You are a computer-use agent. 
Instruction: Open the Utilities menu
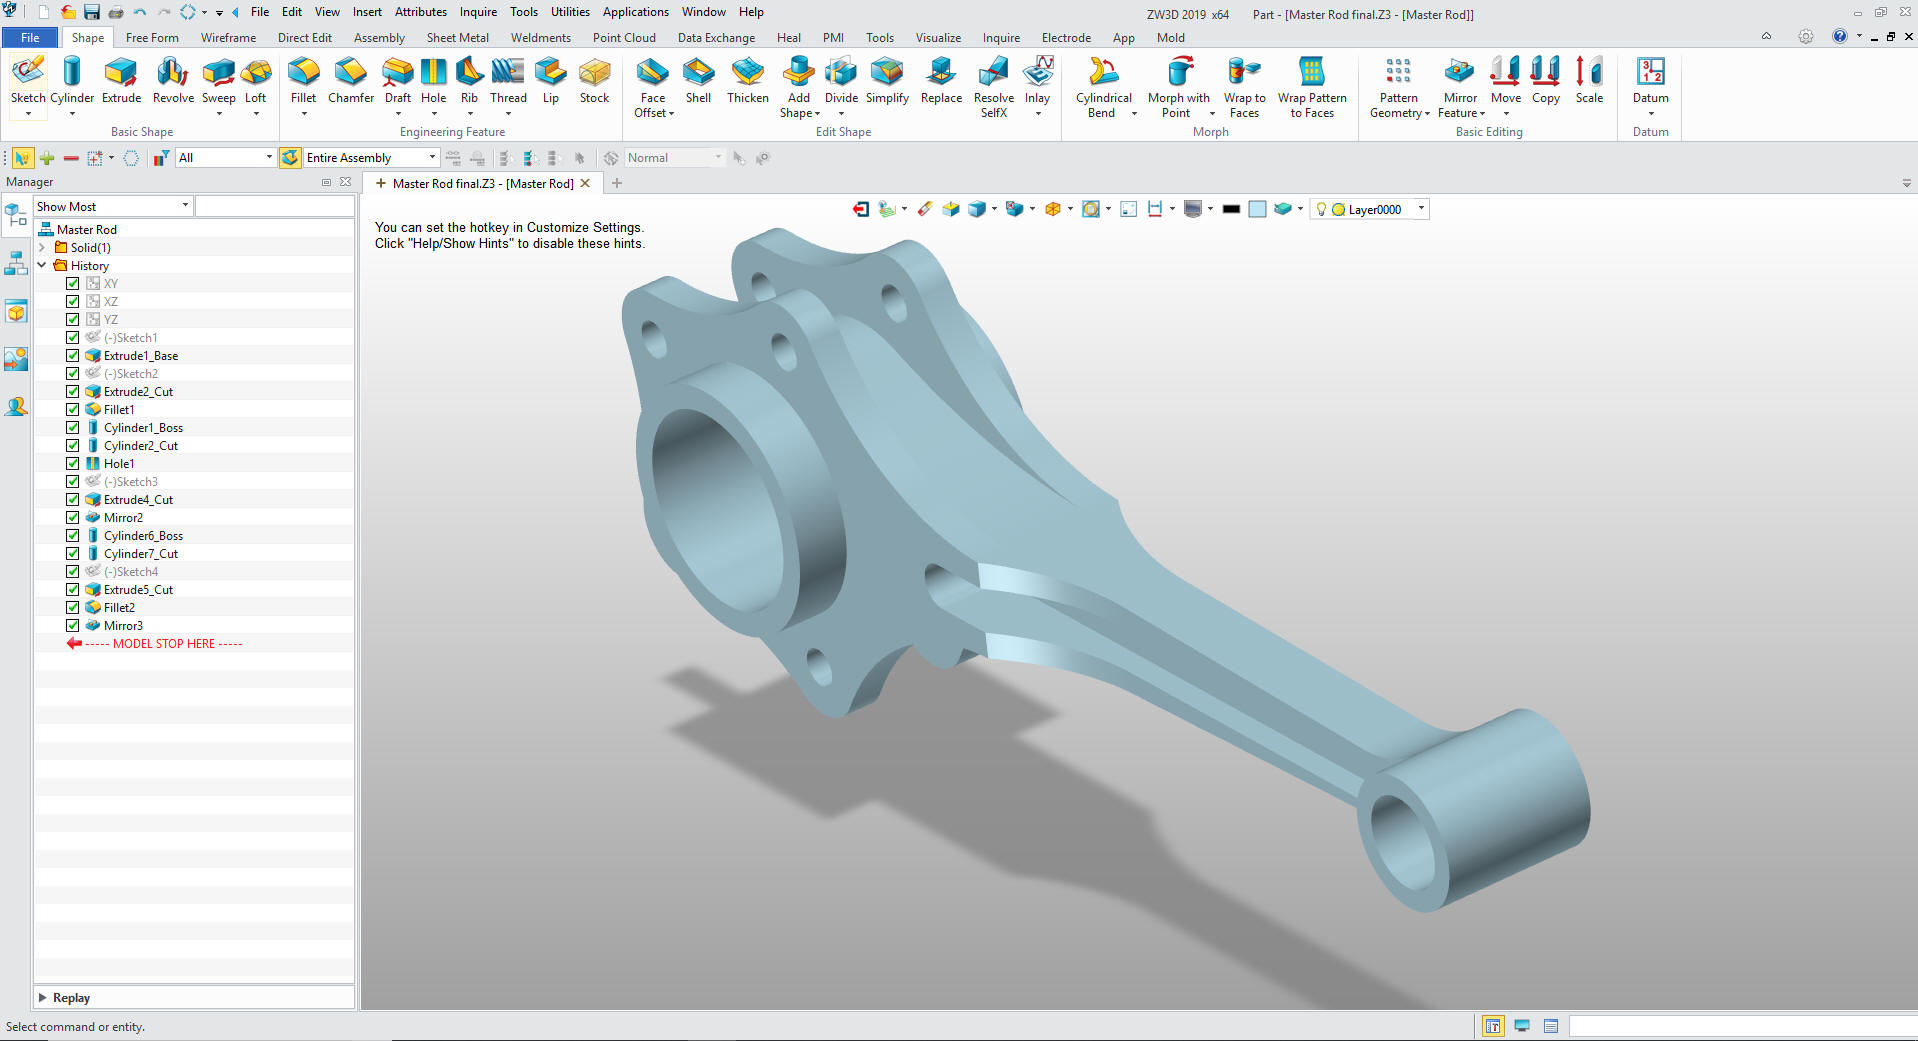(x=570, y=12)
